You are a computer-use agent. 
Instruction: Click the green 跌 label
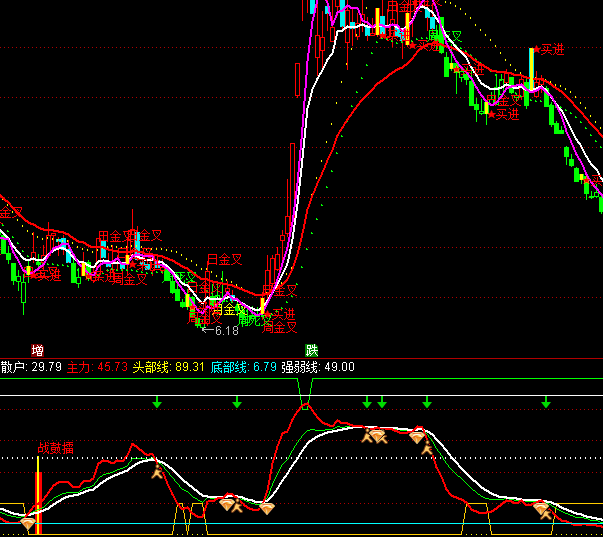pyautogui.click(x=312, y=350)
